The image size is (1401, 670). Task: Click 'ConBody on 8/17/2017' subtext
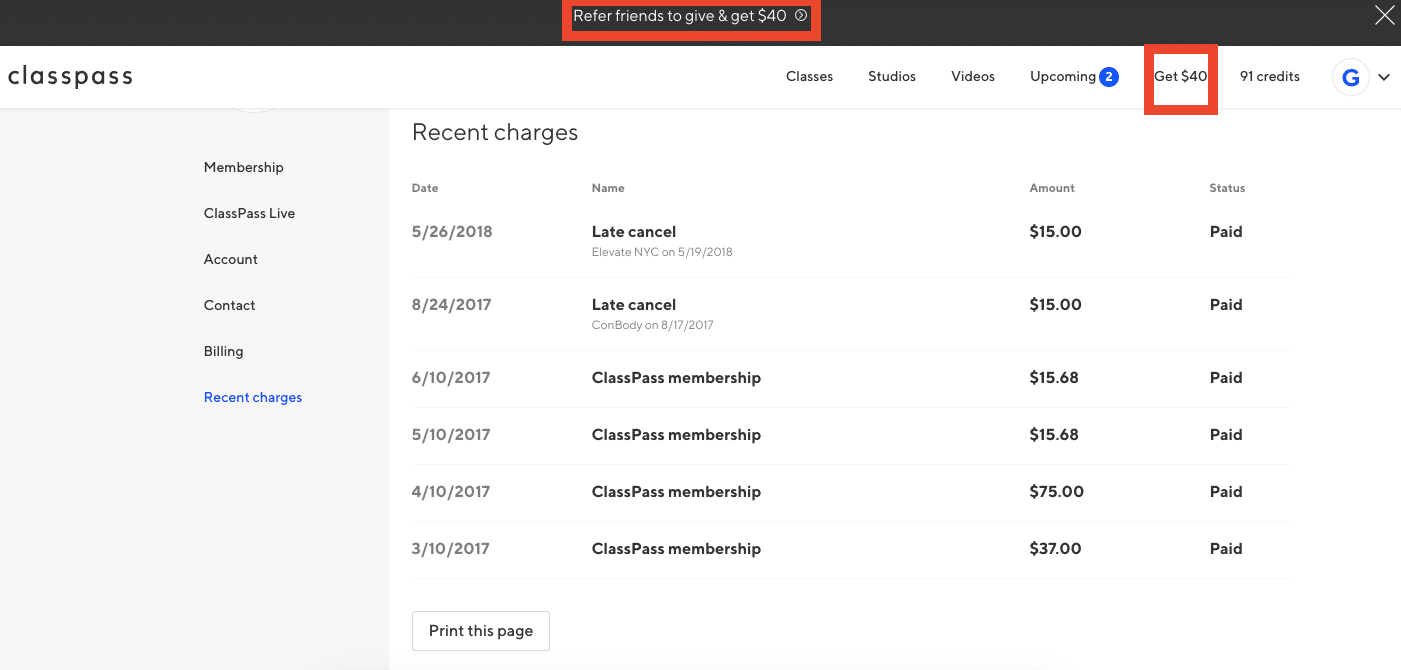tap(653, 325)
